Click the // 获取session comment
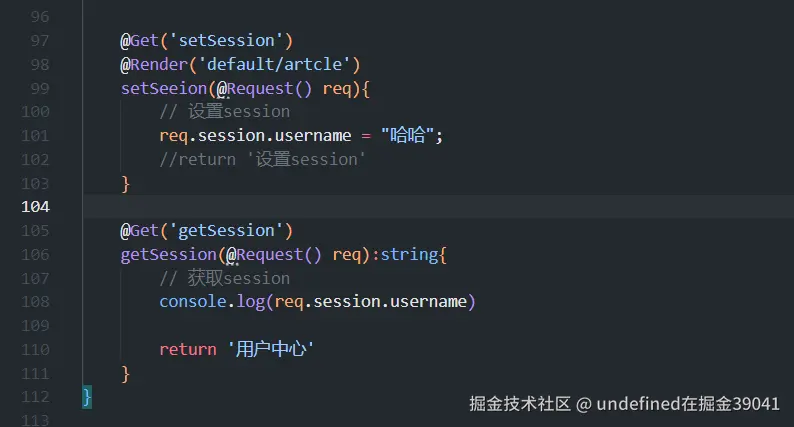The image size is (794, 427). coord(225,278)
